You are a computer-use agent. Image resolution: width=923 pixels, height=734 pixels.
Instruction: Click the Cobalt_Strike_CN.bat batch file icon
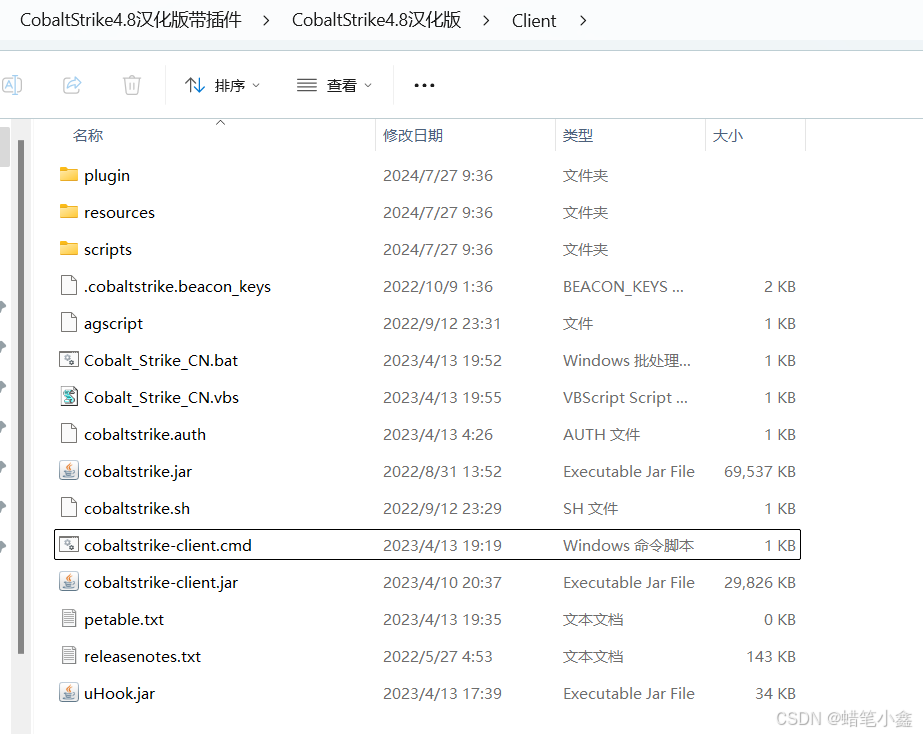(x=69, y=360)
